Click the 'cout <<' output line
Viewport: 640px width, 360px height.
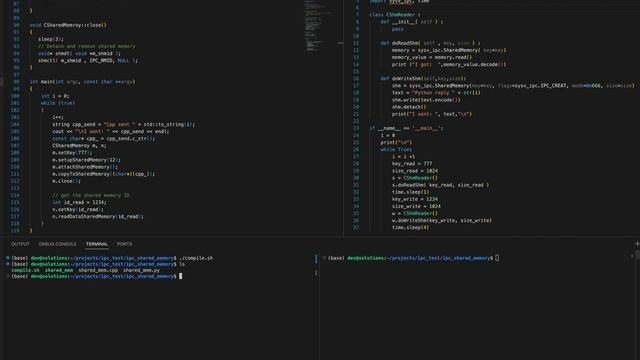pos(111,131)
